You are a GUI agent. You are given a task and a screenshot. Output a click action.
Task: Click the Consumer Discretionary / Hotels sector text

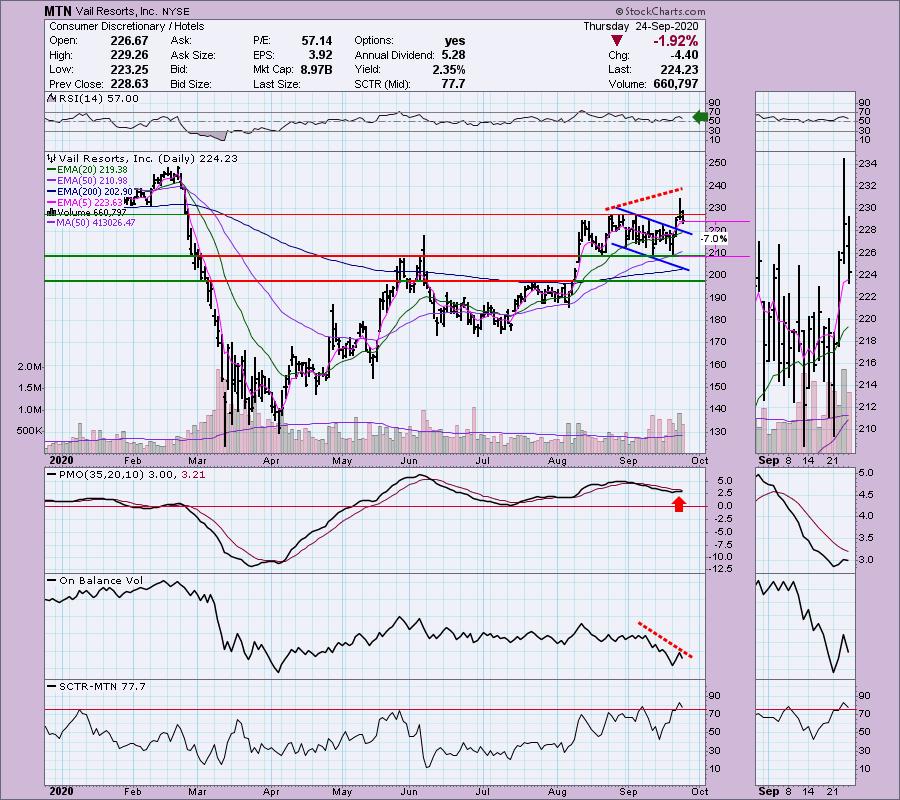(126, 26)
